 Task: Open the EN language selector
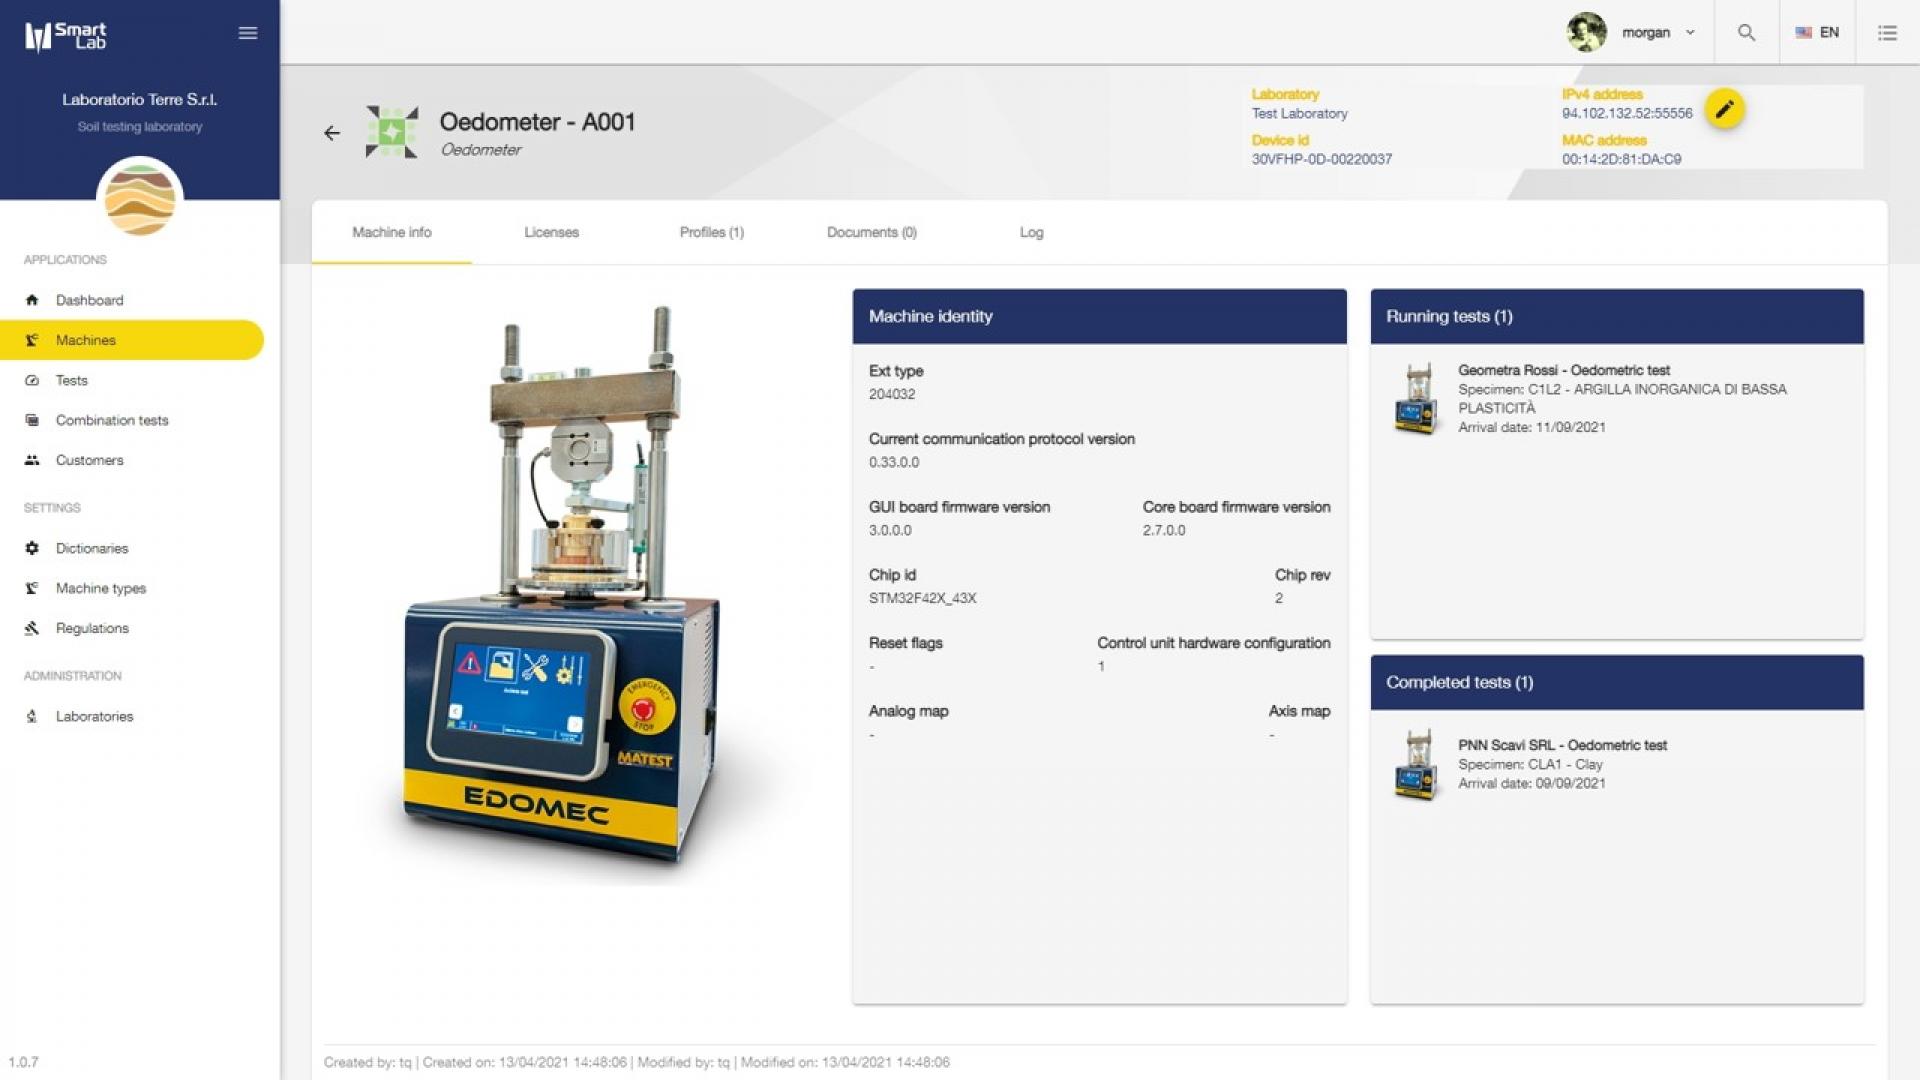[x=1817, y=33]
